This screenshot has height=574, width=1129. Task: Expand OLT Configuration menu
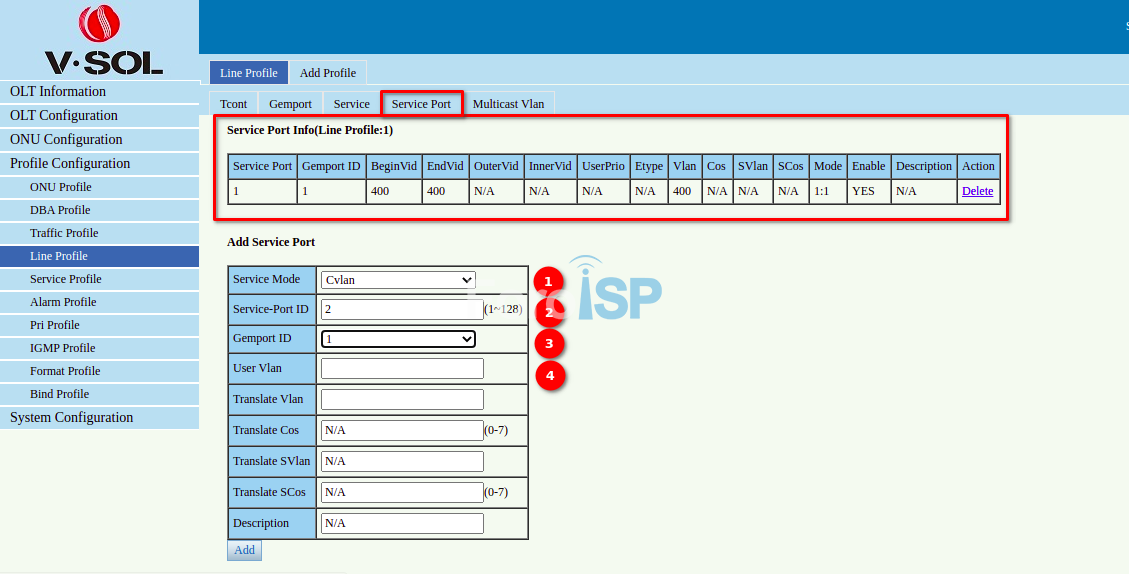(x=64, y=116)
